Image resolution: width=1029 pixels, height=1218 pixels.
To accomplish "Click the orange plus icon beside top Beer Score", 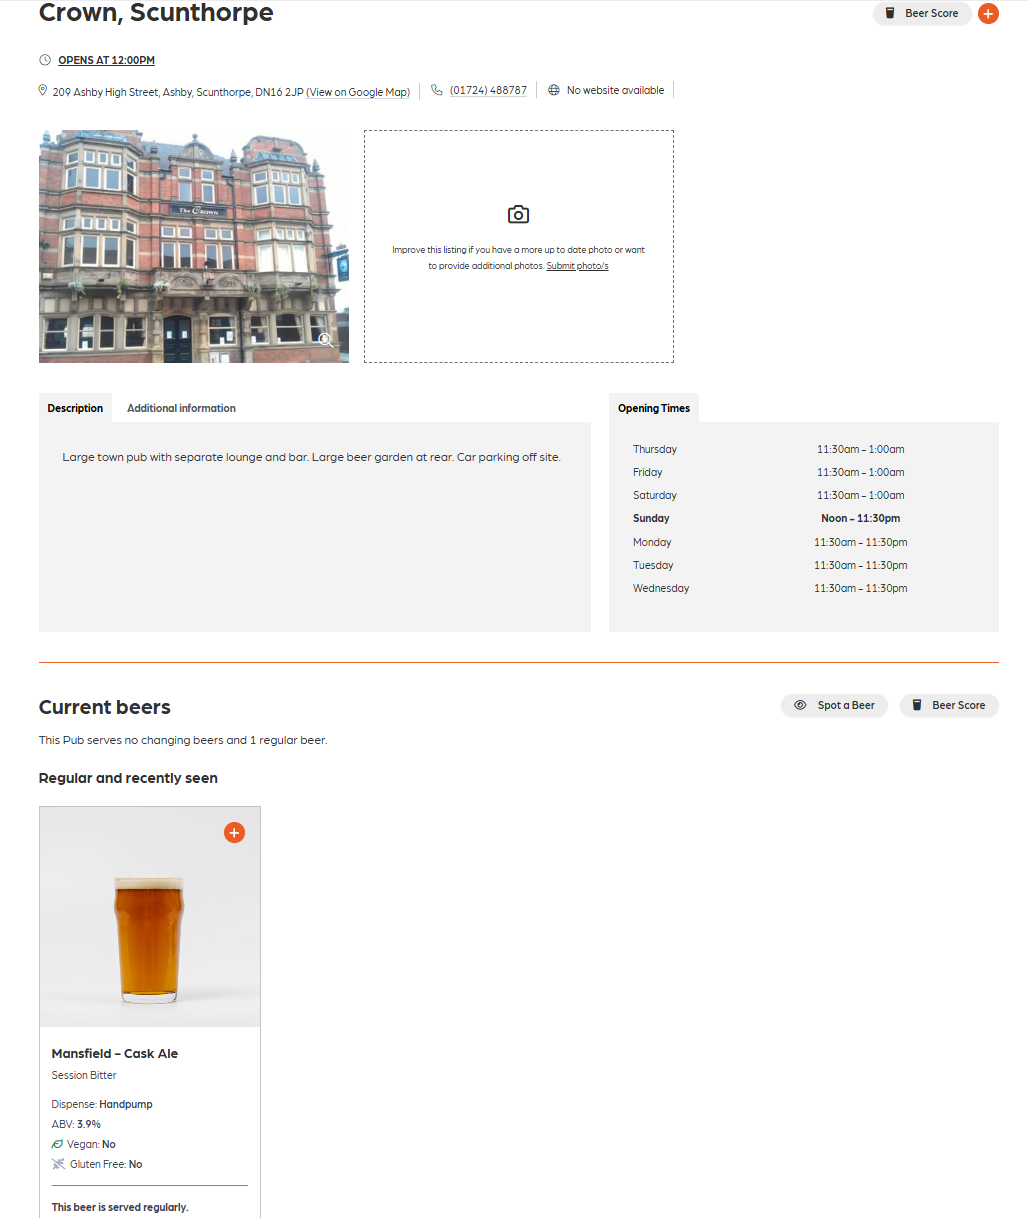I will click(988, 14).
